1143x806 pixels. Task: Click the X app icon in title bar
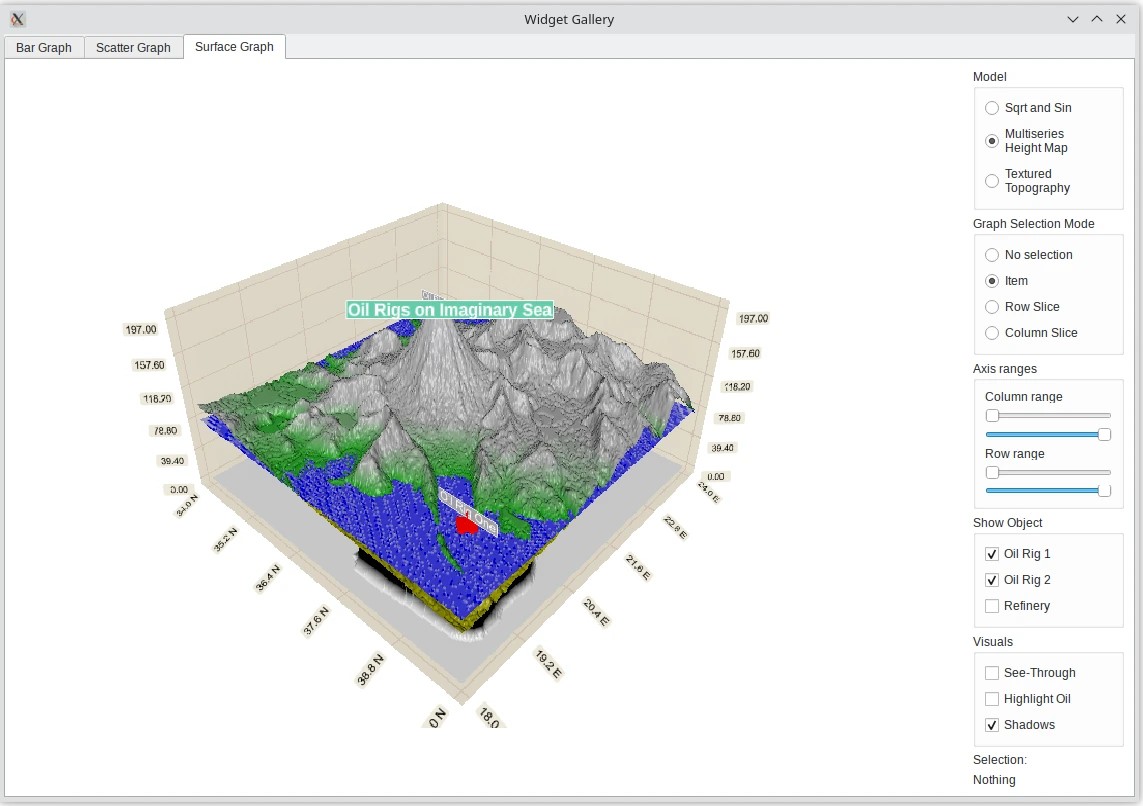18,19
